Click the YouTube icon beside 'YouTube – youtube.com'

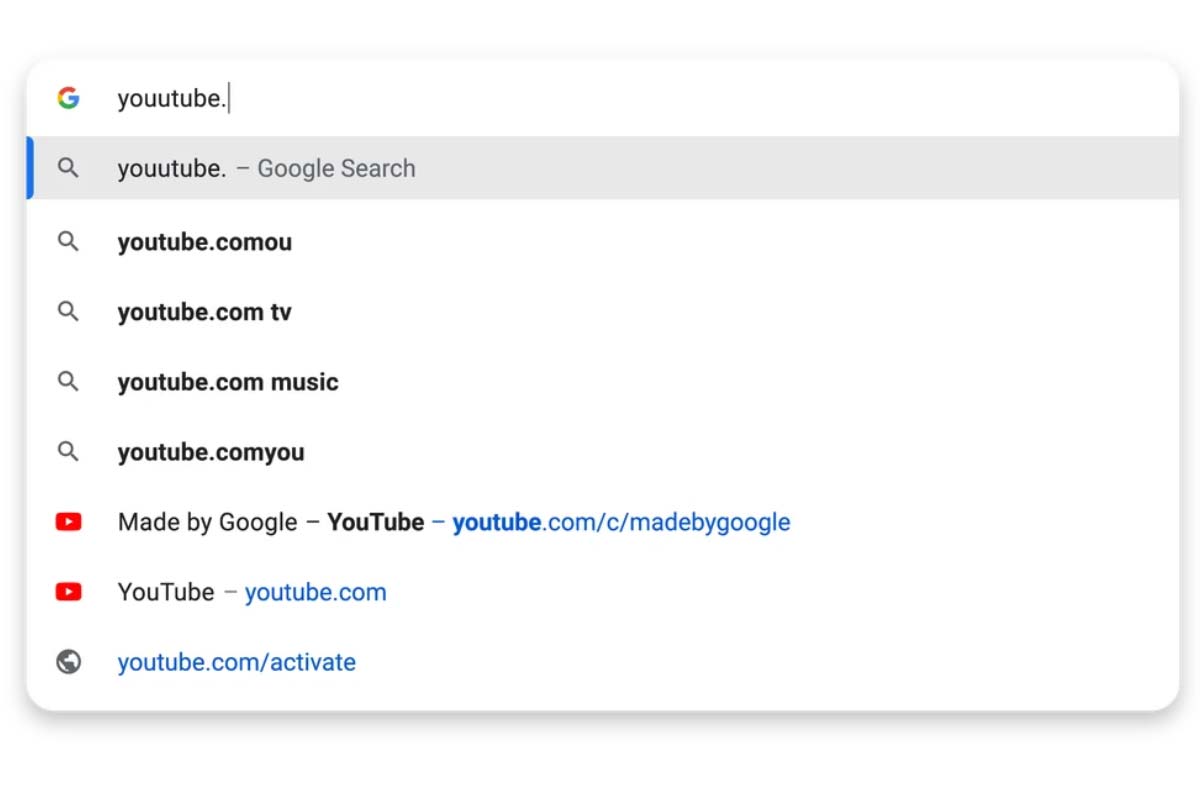click(x=68, y=592)
